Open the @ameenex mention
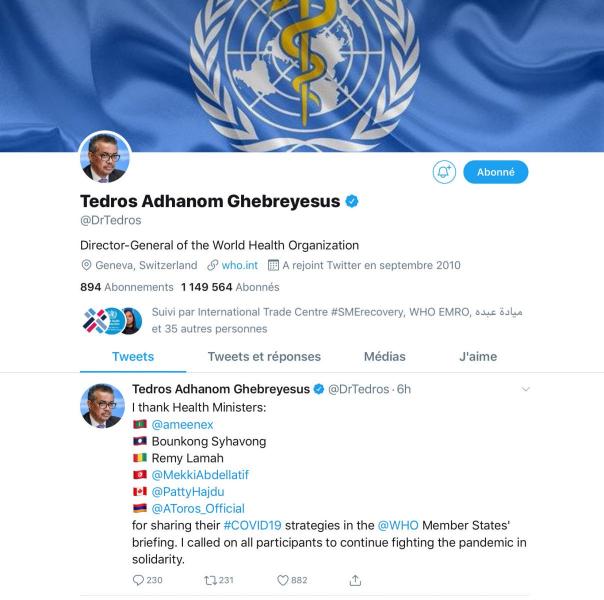Image resolution: width=604 pixels, height=600 pixels. (x=182, y=424)
